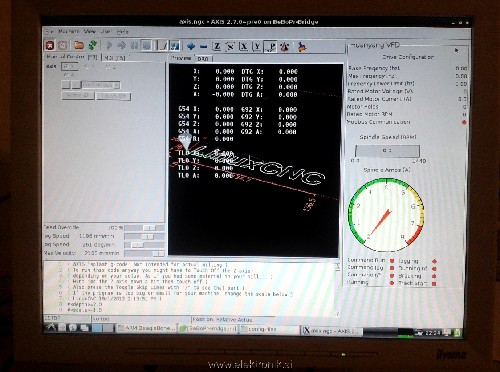Click the jog plus button
The width and height of the screenshot is (500, 372).
76,85
